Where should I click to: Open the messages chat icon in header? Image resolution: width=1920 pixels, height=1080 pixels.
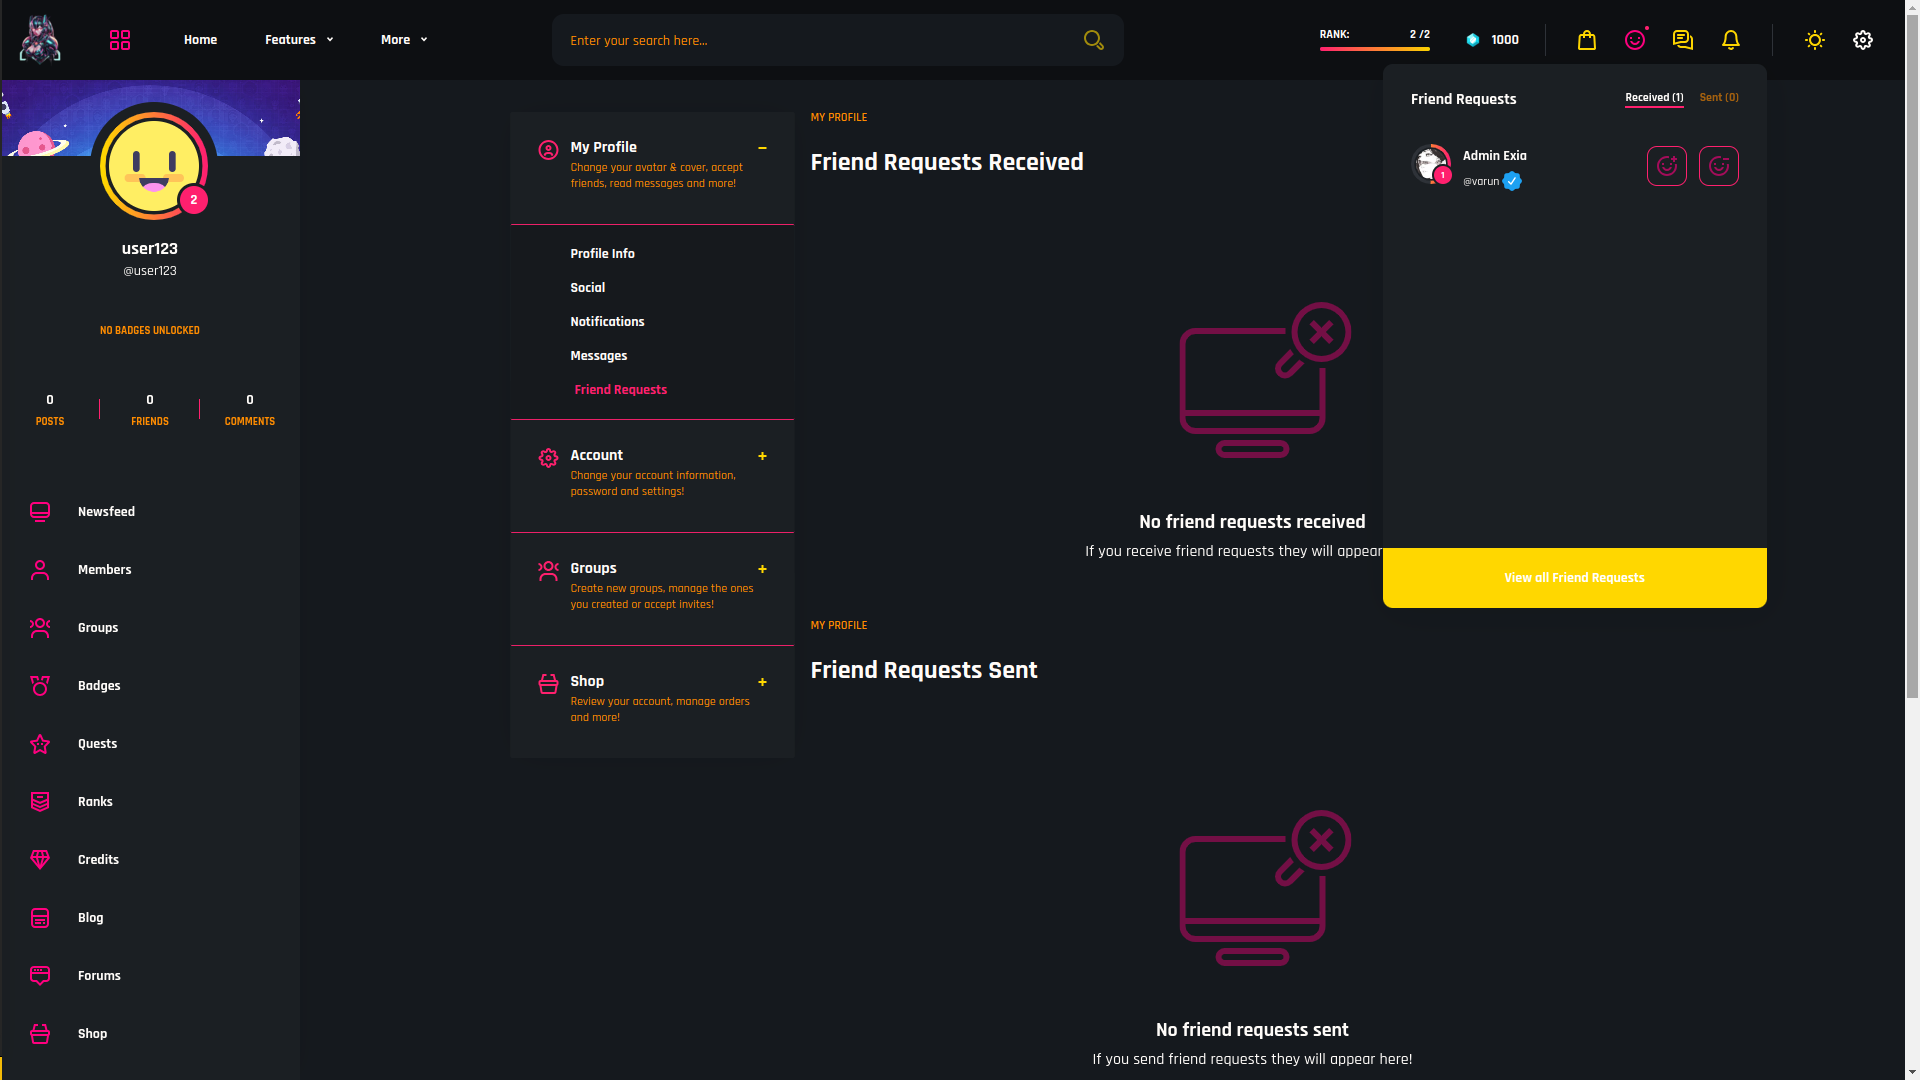point(1682,40)
